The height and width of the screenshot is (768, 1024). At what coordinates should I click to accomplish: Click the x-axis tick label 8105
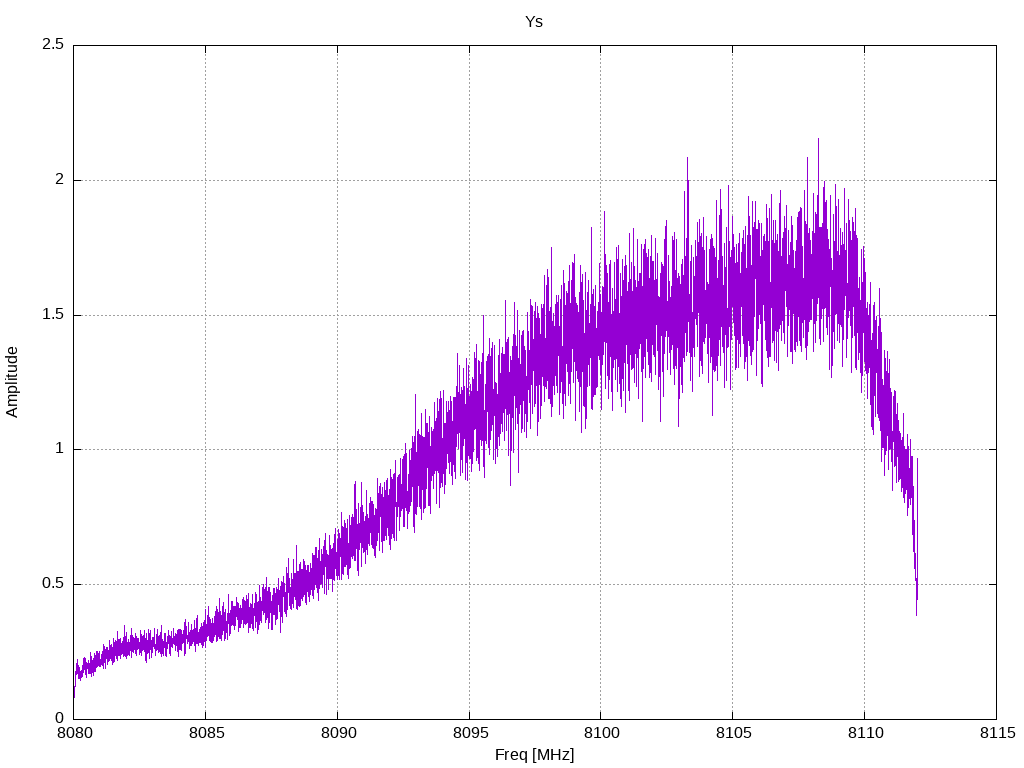tap(733, 733)
